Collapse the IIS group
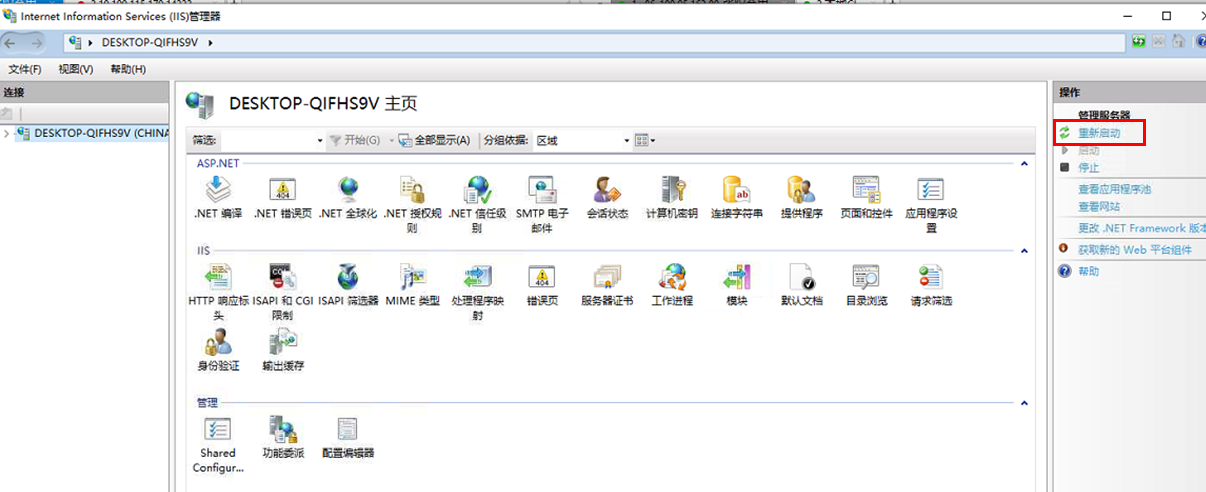 point(1024,250)
